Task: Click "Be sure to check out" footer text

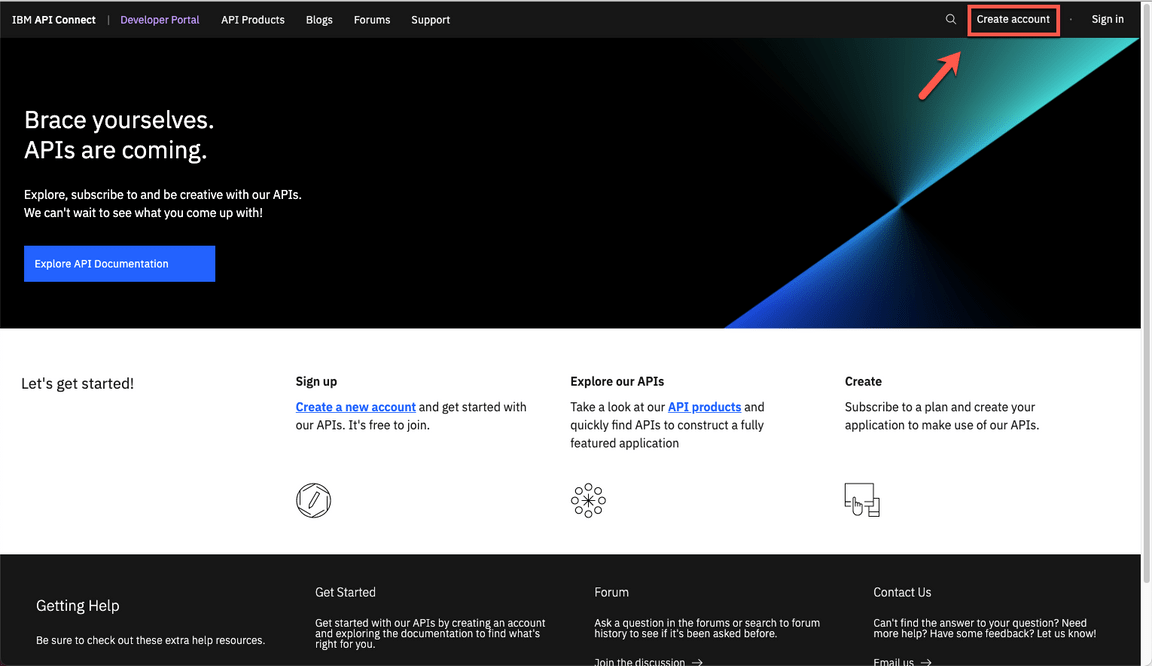Action: pyautogui.click(x=151, y=640)
